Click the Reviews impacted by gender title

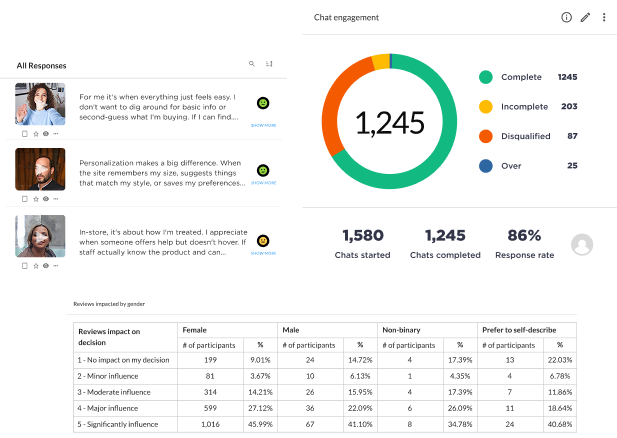[109, 304]
